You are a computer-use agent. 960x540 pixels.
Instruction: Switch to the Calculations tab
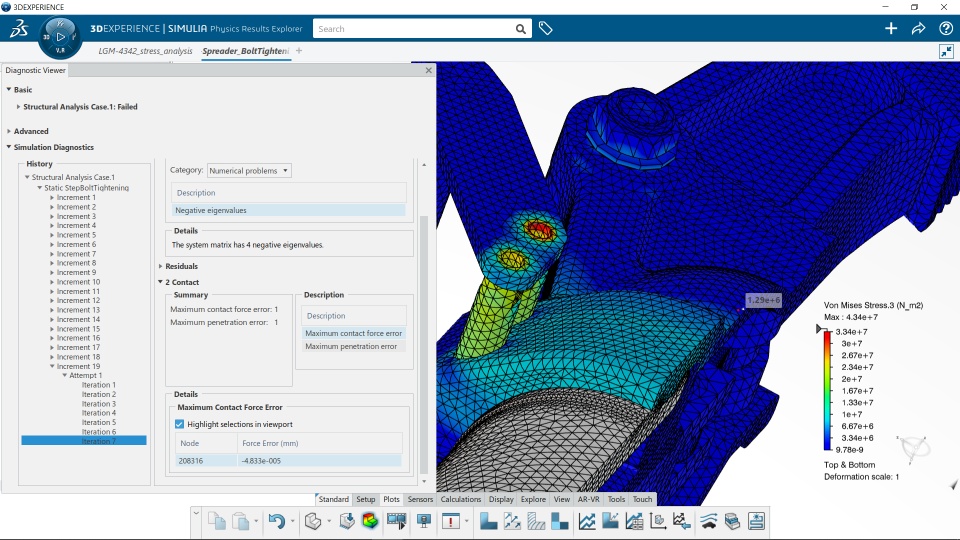[x=460, y=499]
